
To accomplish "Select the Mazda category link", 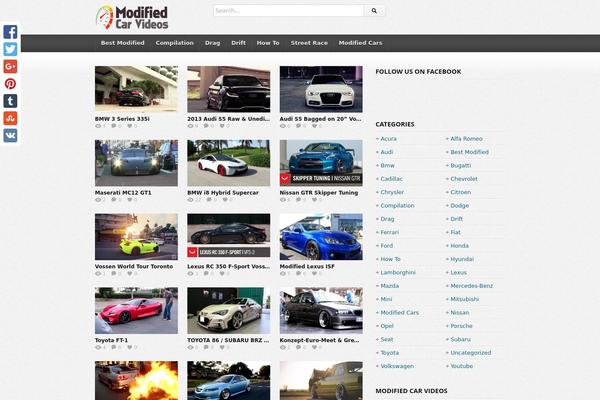I will point(390,286).
